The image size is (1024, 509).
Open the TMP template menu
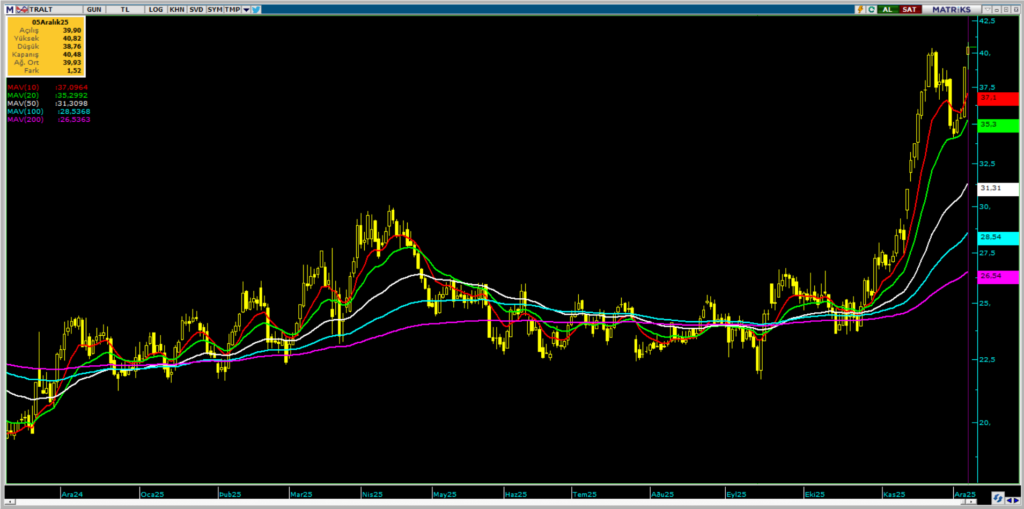[231, 8]
